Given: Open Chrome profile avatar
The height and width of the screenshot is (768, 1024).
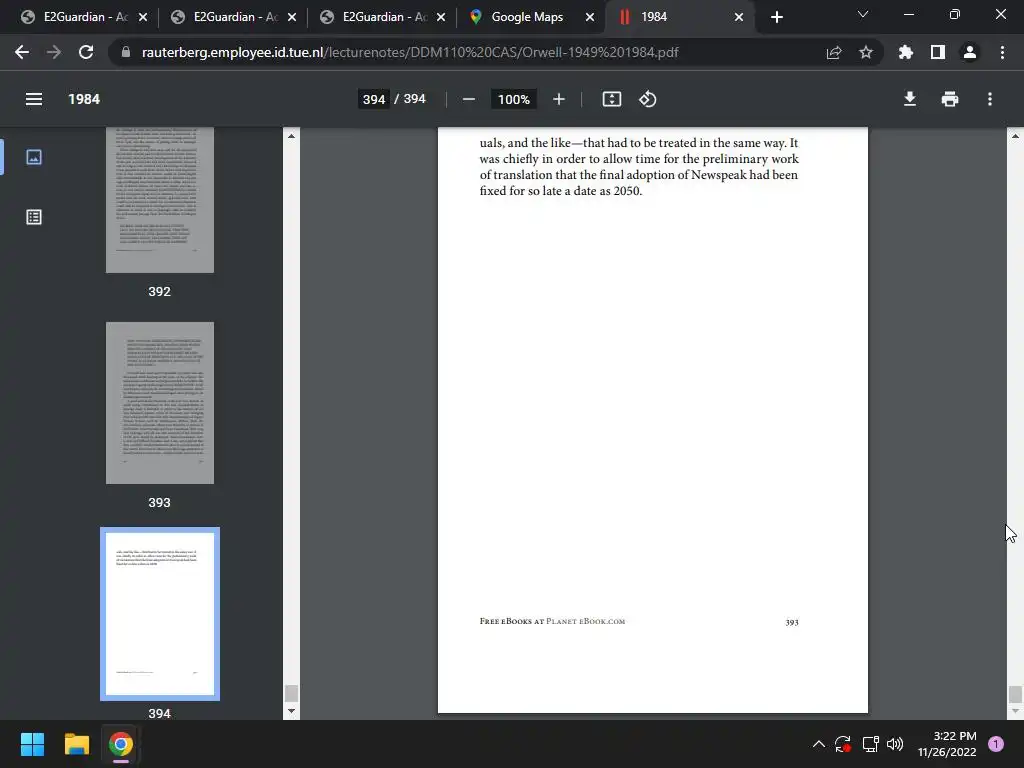Looking at the screenshot, I should [970, 52].
